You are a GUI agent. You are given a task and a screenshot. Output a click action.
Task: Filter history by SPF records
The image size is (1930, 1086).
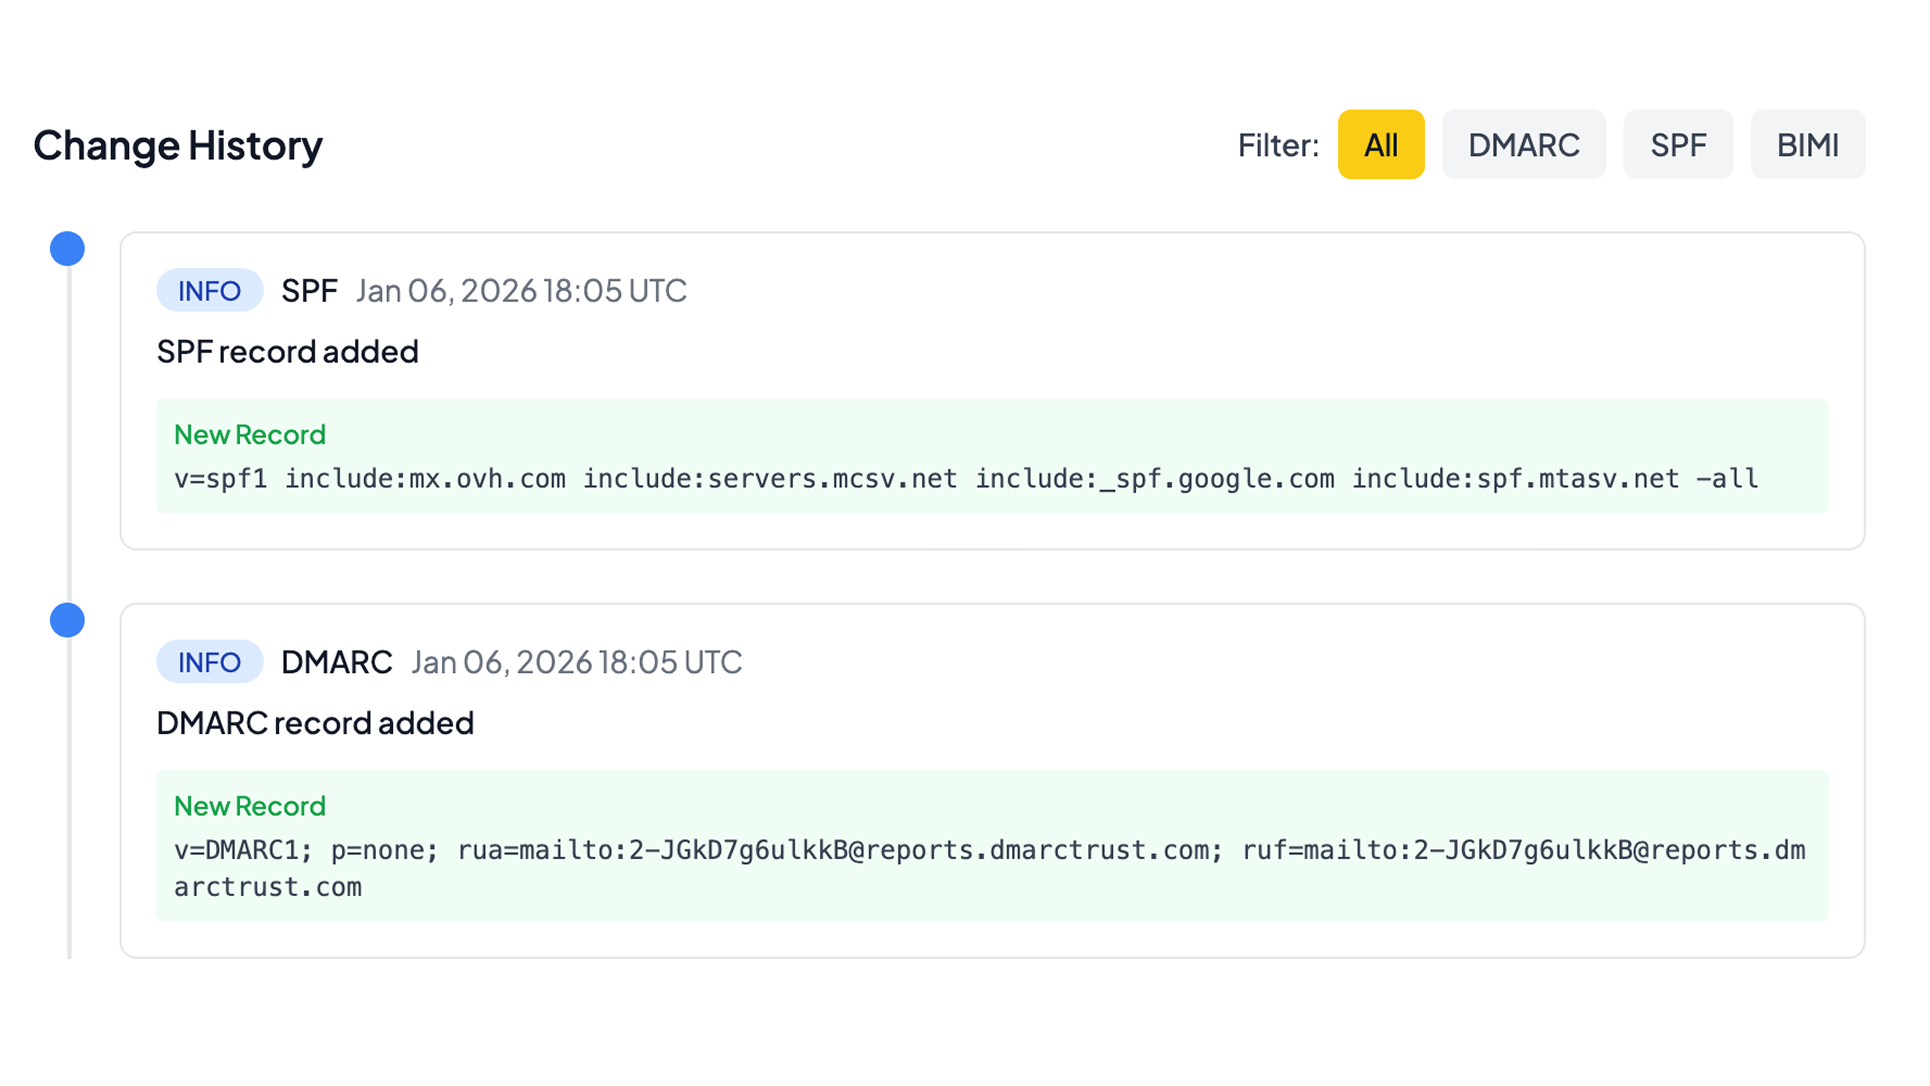1678,145
